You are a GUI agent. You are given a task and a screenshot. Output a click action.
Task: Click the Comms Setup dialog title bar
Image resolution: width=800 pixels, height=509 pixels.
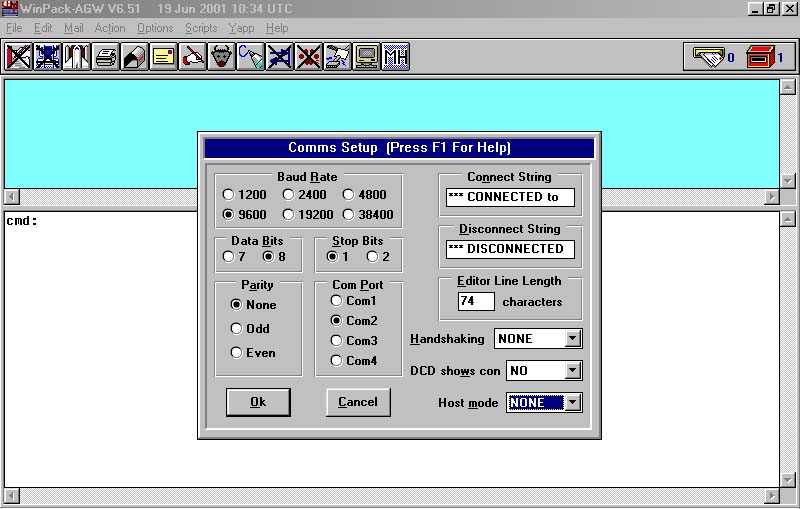point(399,148)
